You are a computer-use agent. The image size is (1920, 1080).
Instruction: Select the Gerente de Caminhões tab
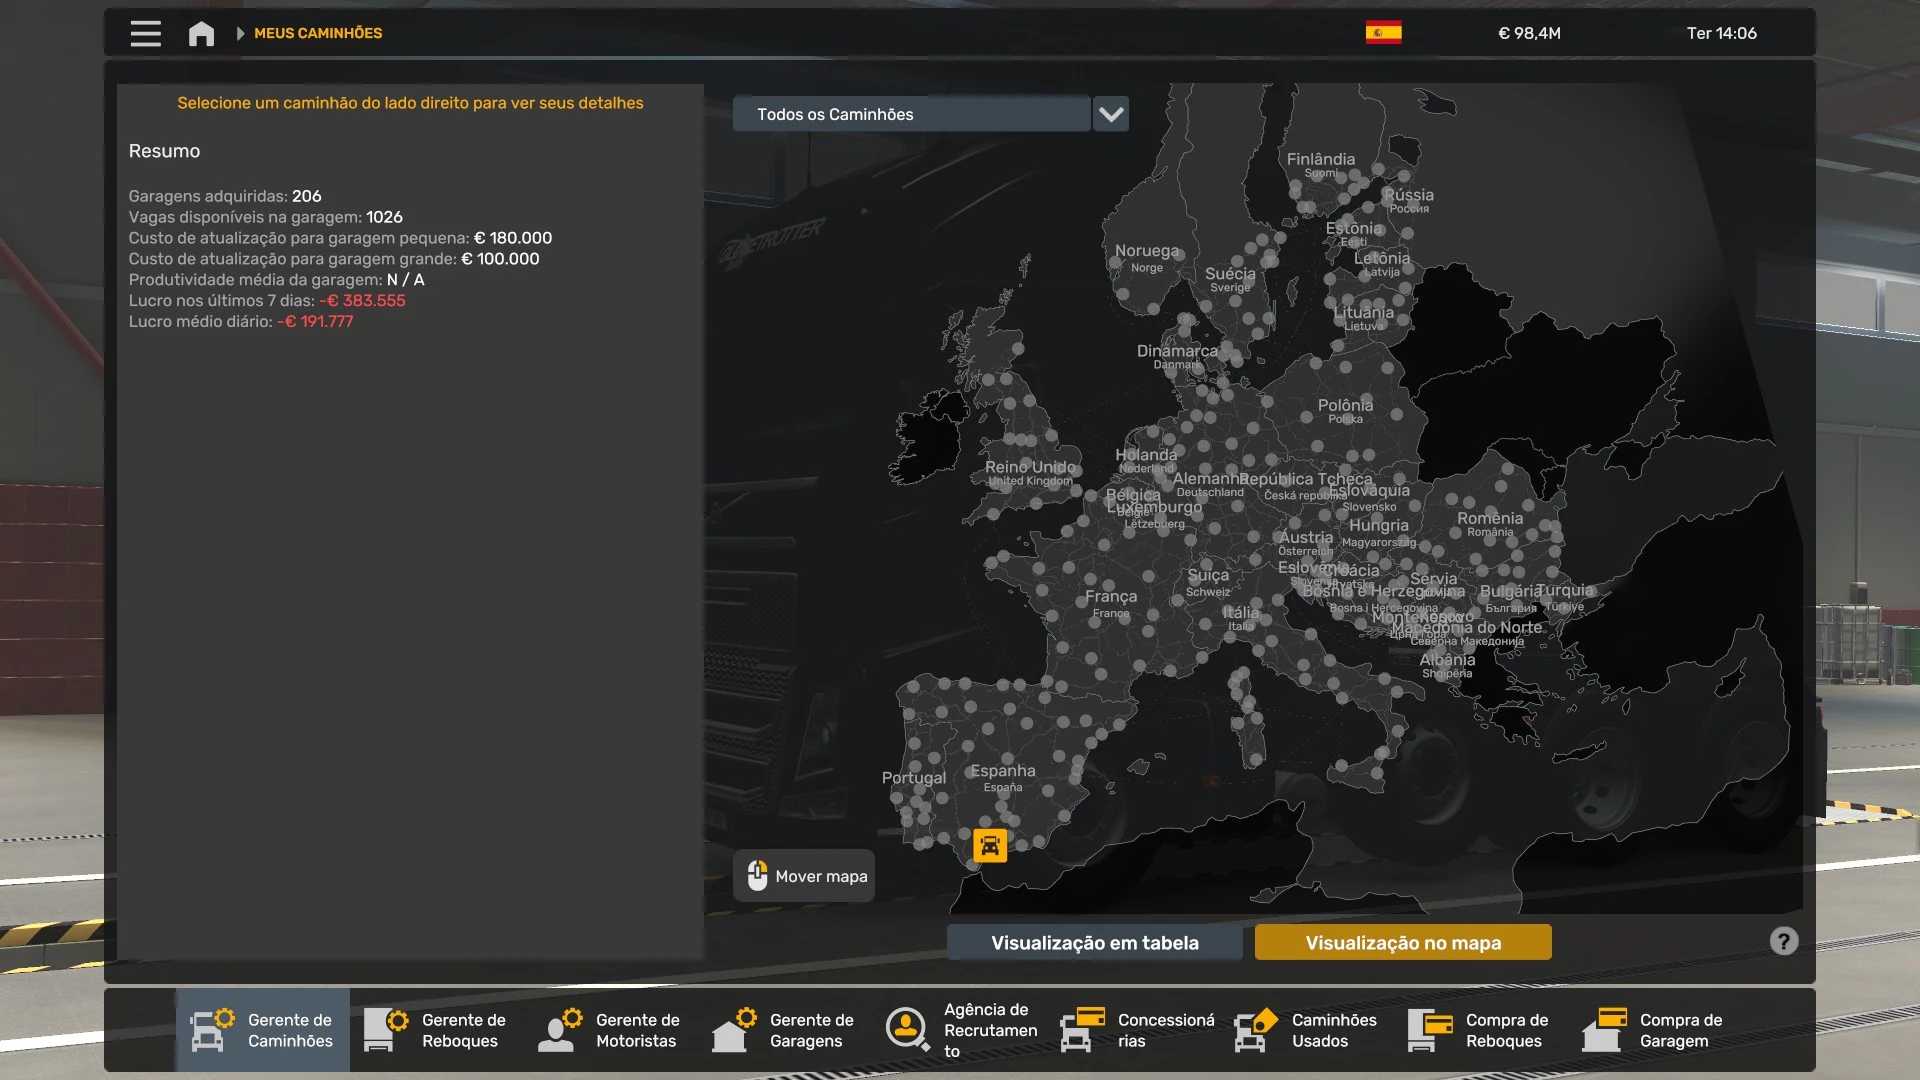coord(263,1030)
